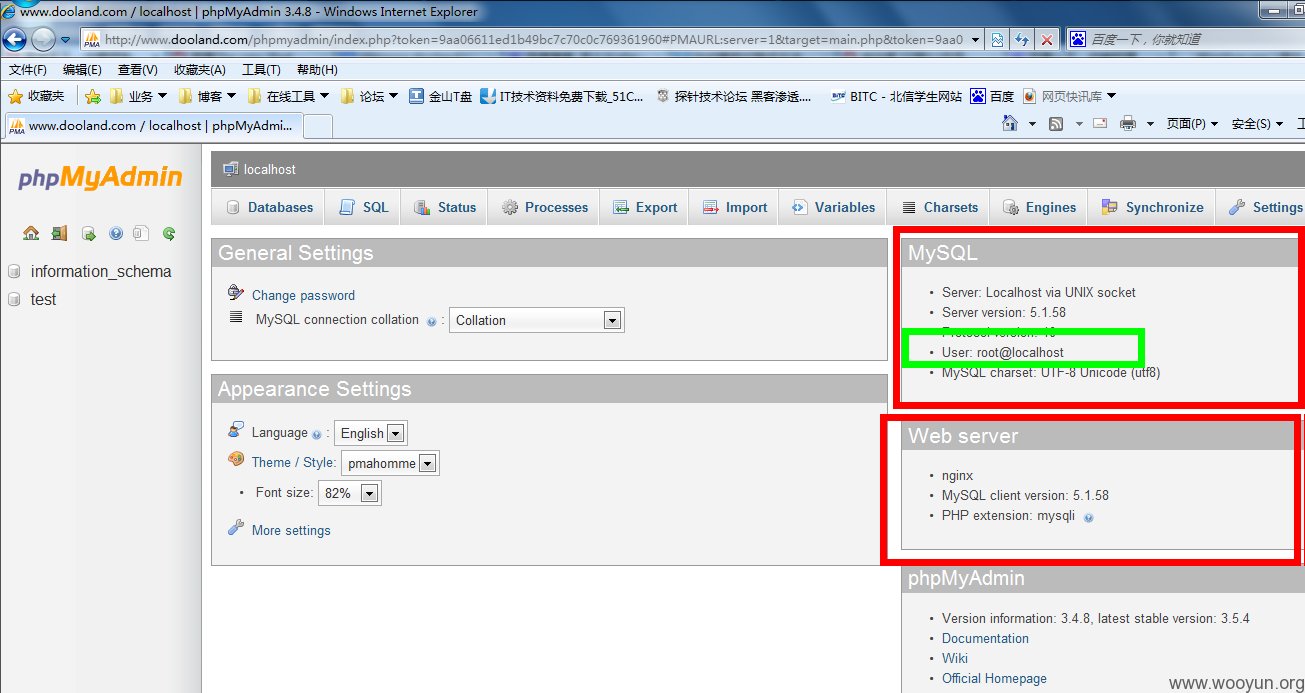The image size is (1305, 693).
Task: Open the SQL tab
Action: click(x=364, y=207)
